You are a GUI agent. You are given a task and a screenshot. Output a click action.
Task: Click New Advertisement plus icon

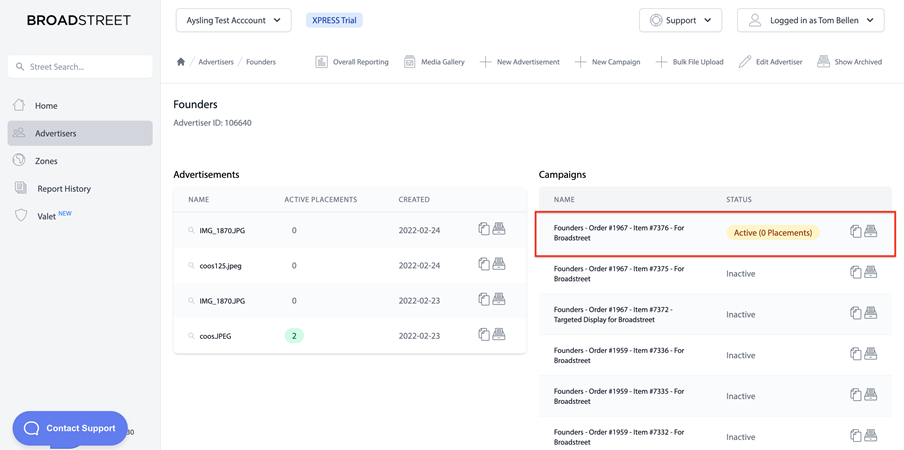[x=486, y=62]
